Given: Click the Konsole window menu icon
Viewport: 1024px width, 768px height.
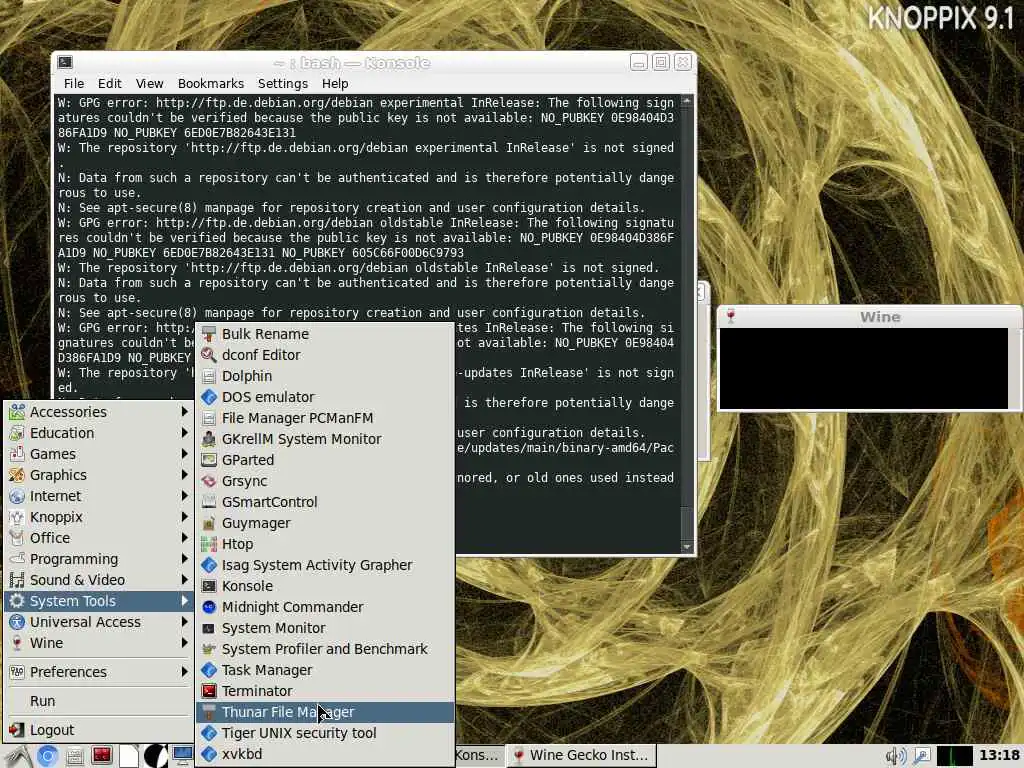Looking at the screenshot, I should [x=65, y=62].
